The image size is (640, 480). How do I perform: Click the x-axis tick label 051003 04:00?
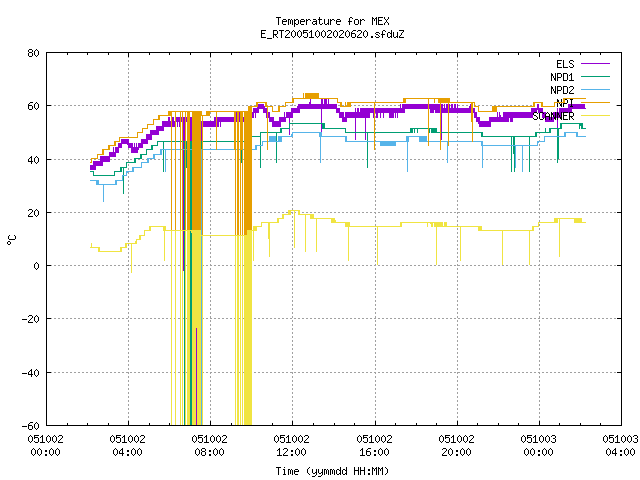620,445
